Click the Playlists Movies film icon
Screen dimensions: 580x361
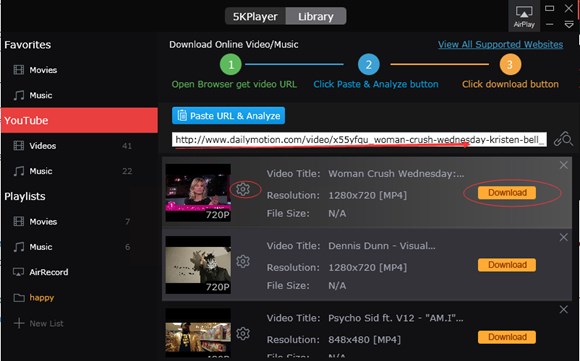(18, 221)
